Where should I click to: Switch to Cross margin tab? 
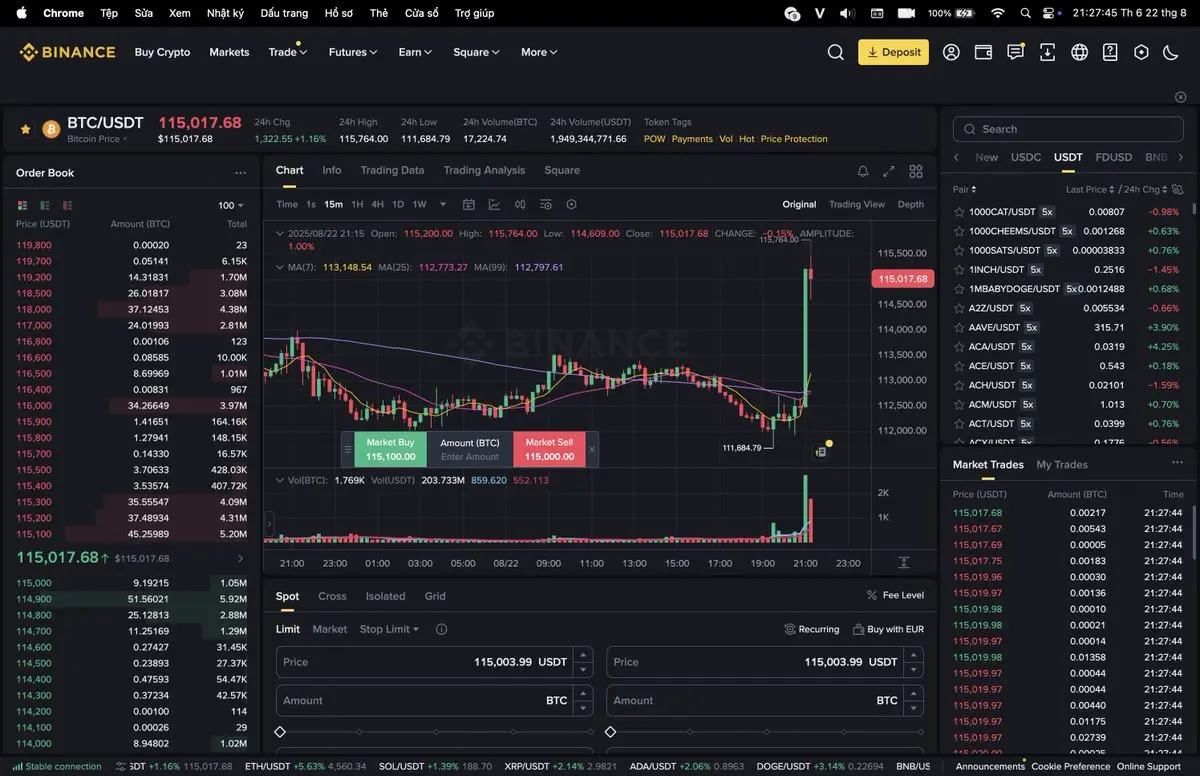pyautogui.click(x=332, y=596)
